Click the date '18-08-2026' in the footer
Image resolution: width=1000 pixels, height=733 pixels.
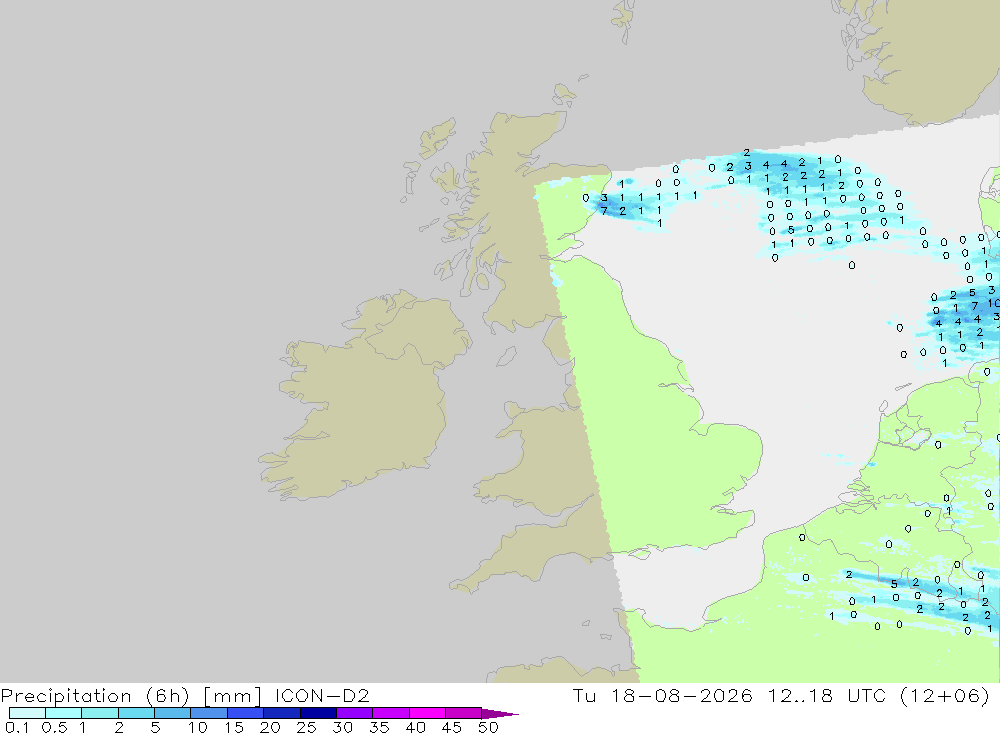[681, 695]
